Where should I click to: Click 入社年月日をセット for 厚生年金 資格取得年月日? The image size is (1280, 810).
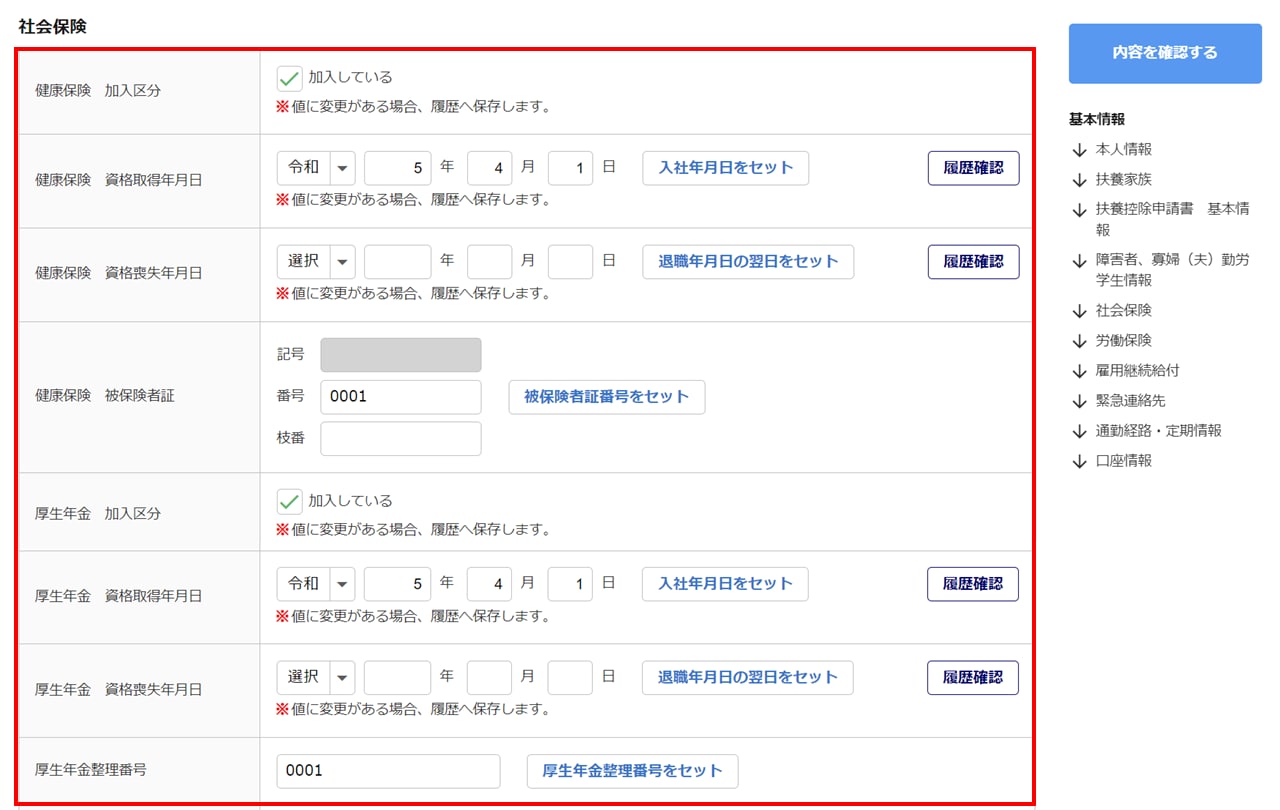725,584
